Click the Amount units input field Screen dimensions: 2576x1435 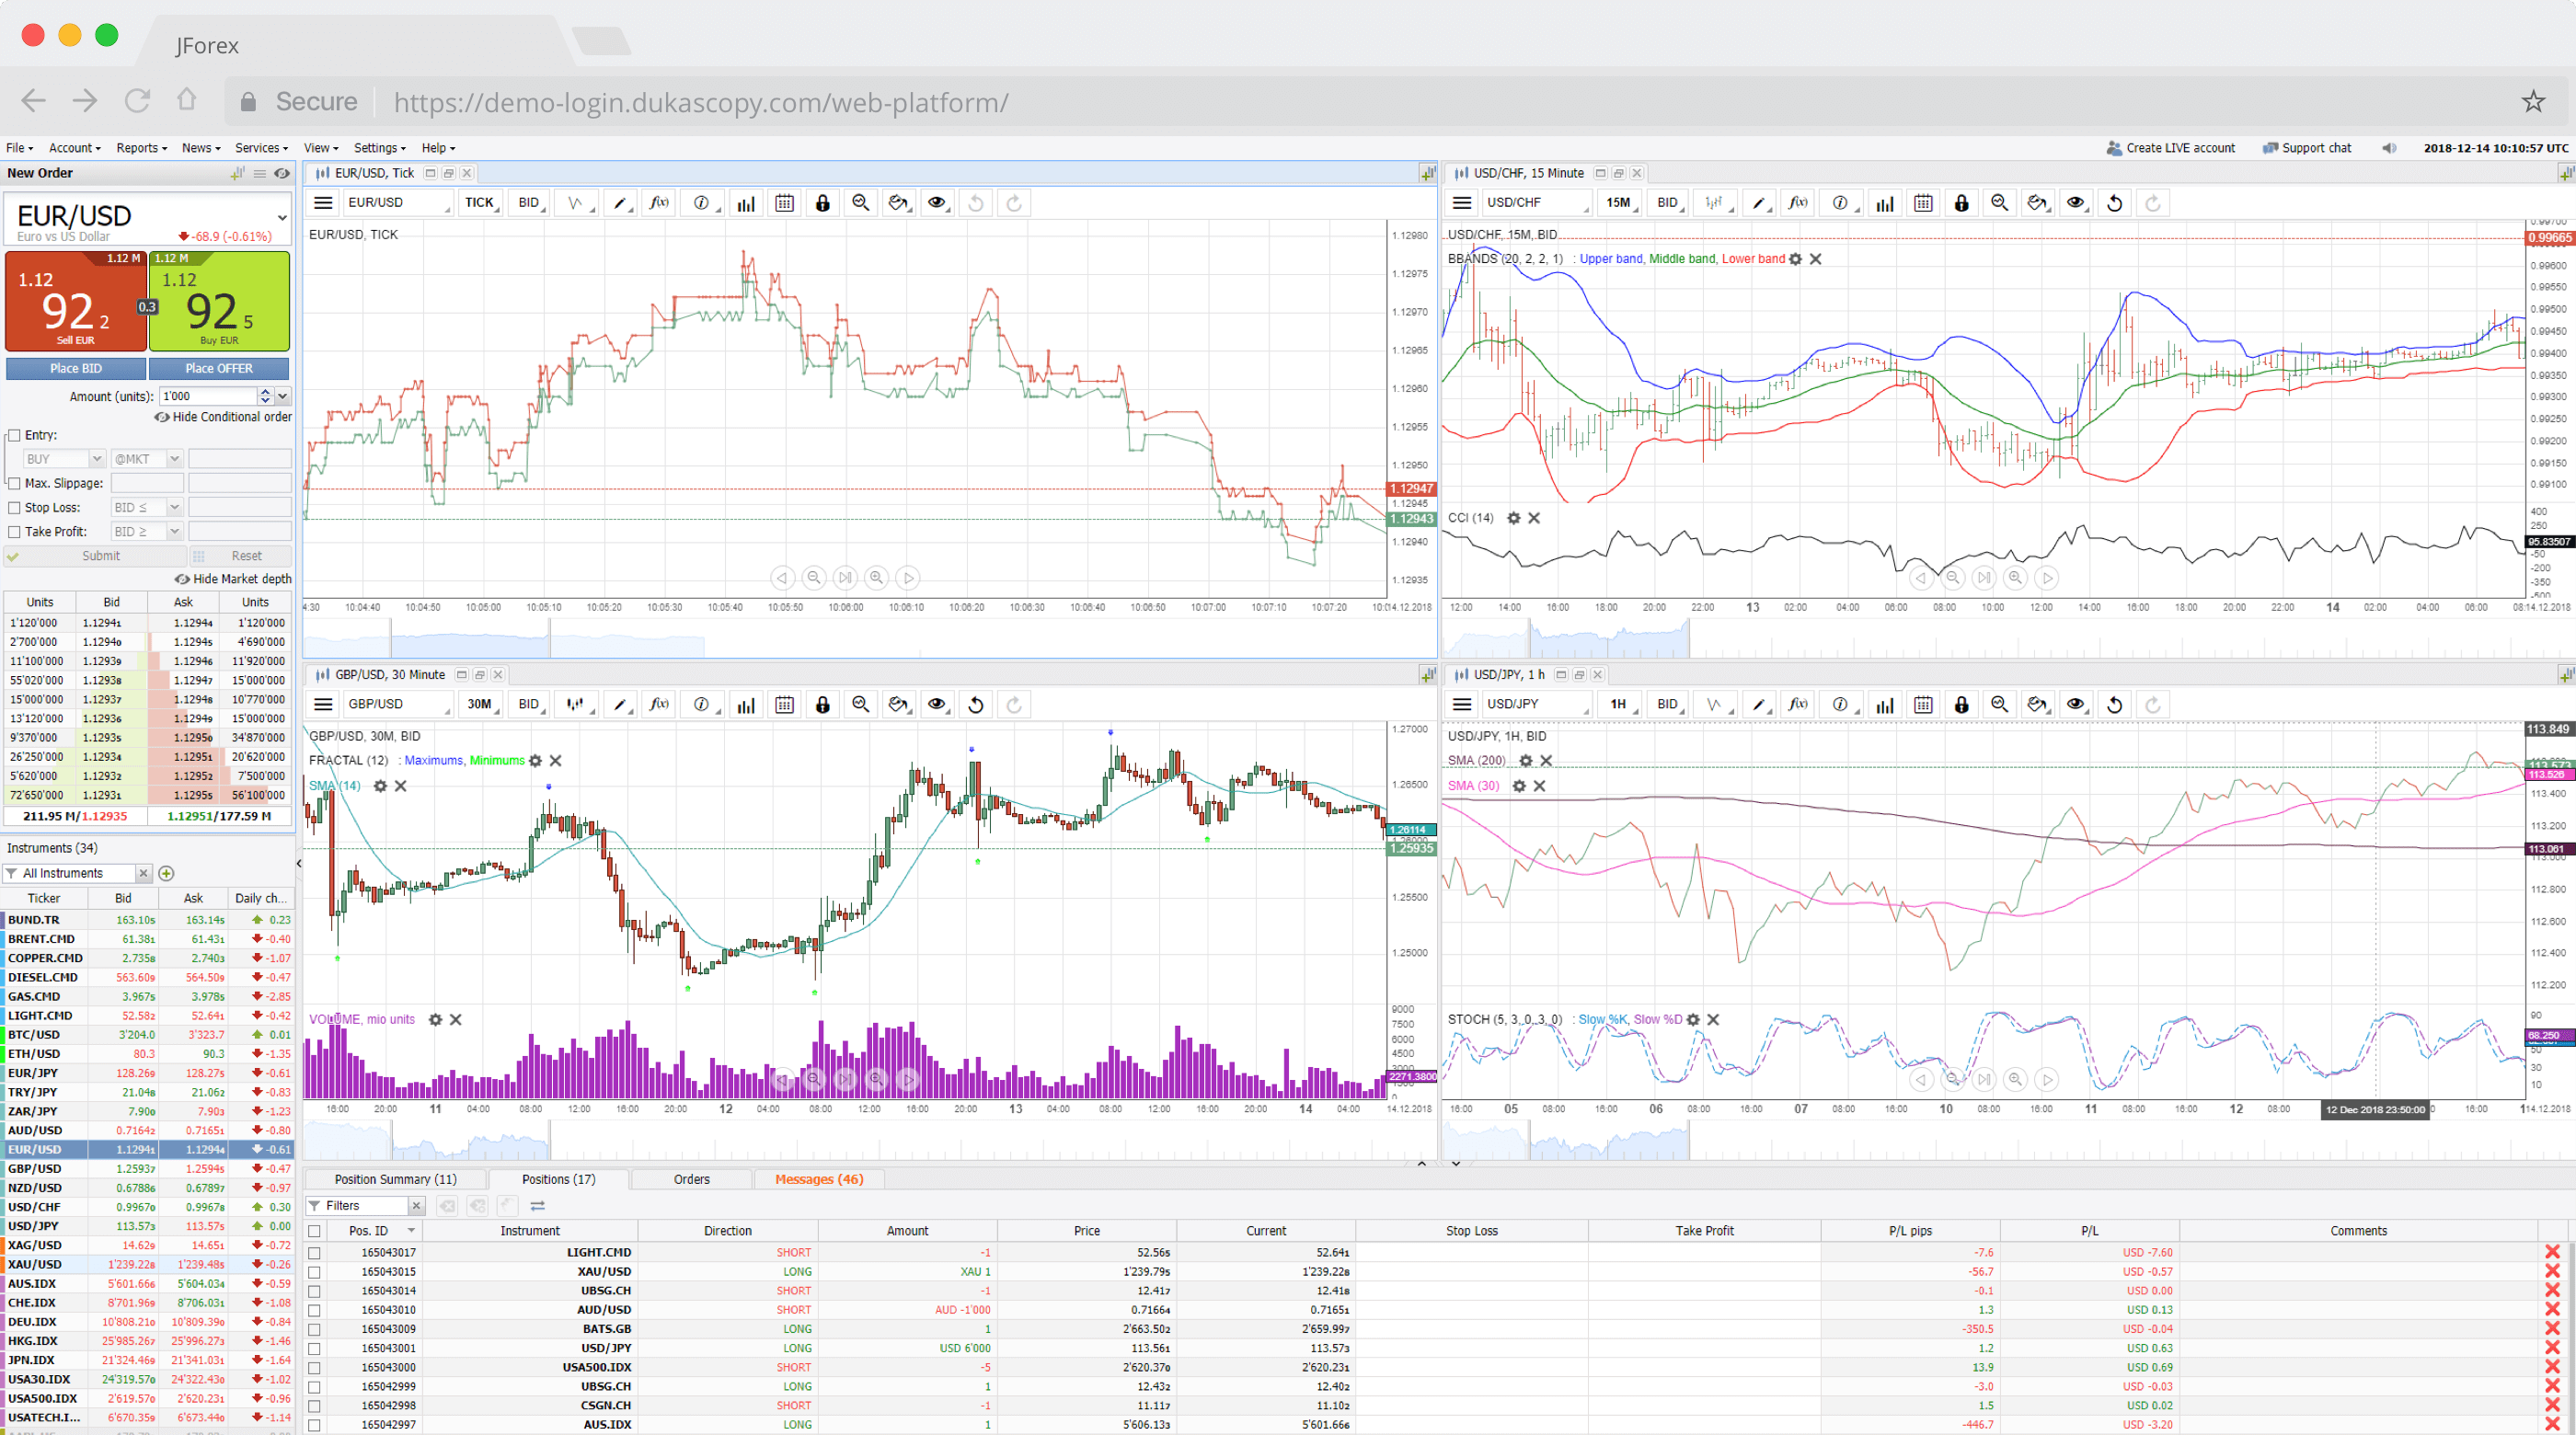click(x=208, y=397)
